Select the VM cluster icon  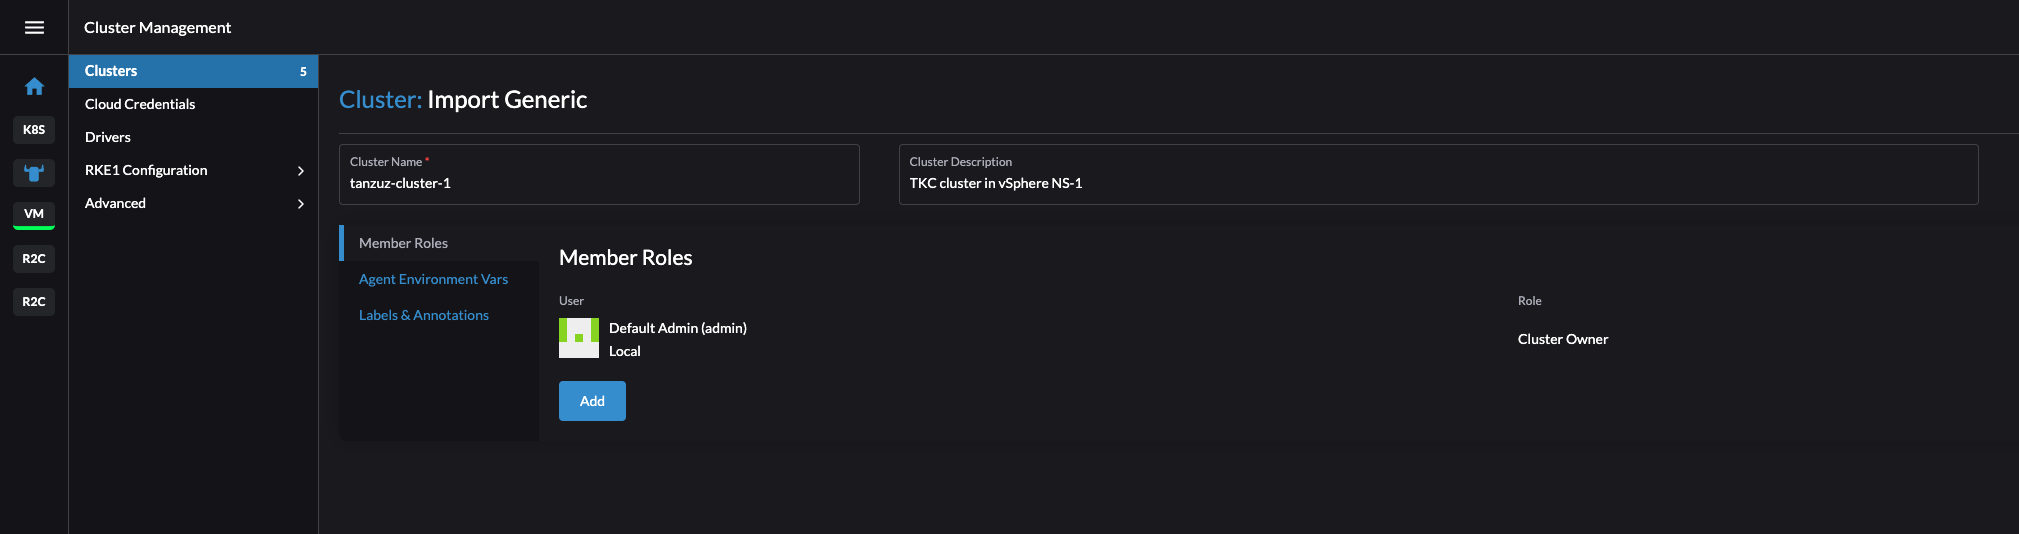pyautogui.click(x=34, y=214)
